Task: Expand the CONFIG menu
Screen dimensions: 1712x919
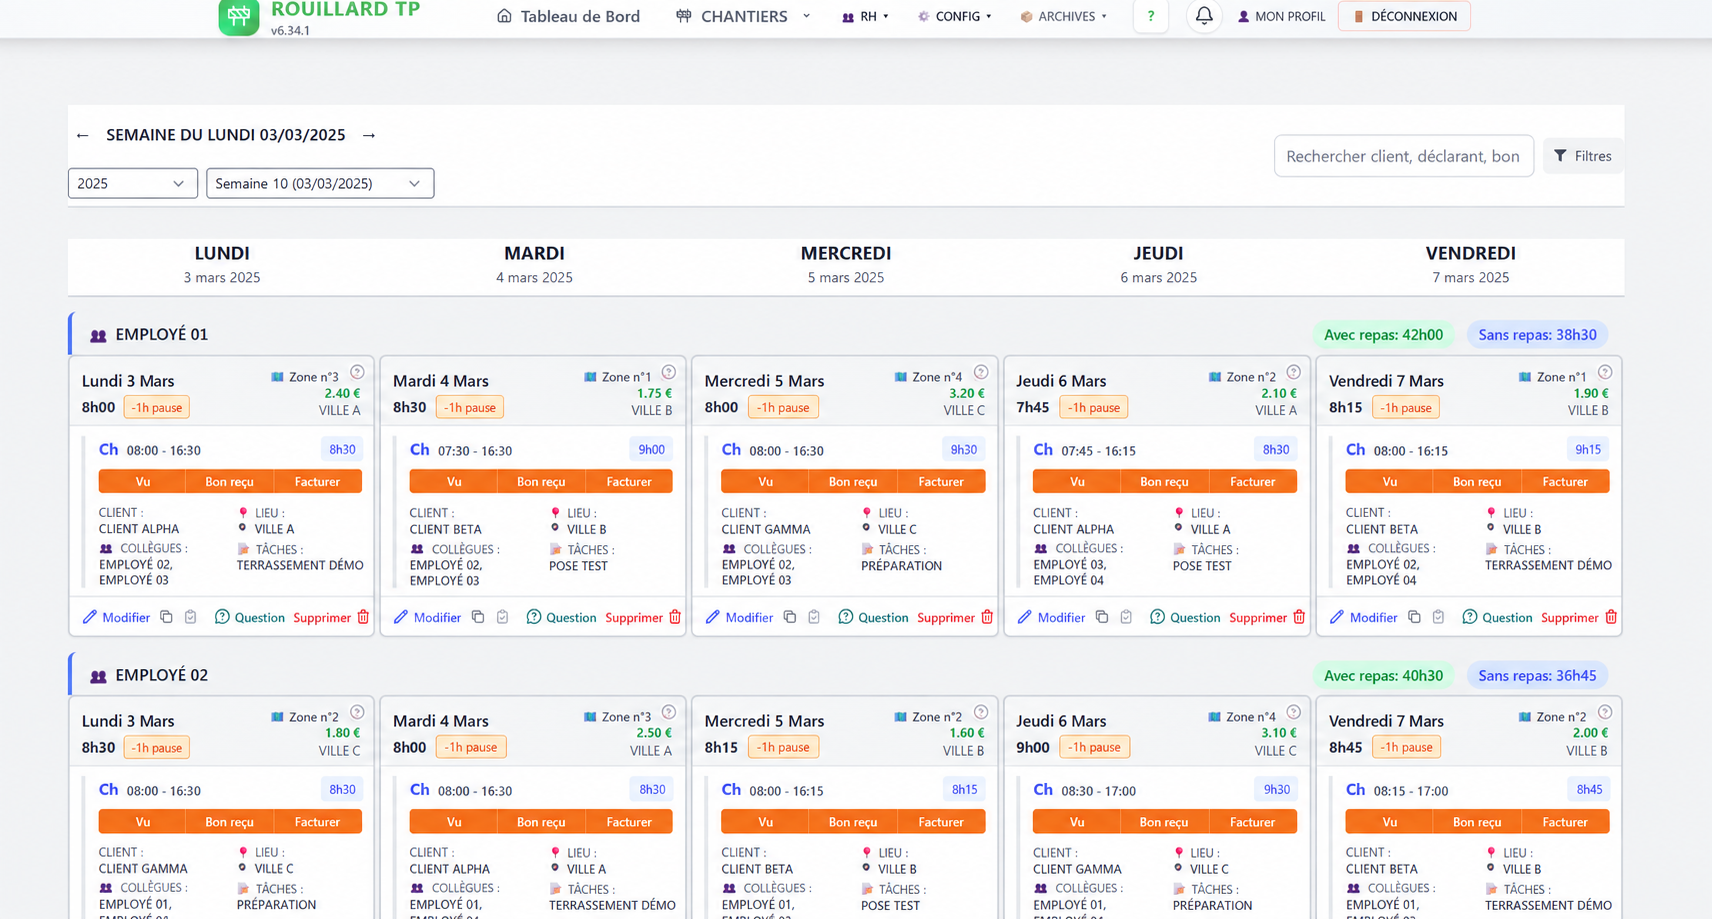Action: (x=955, y=16)
